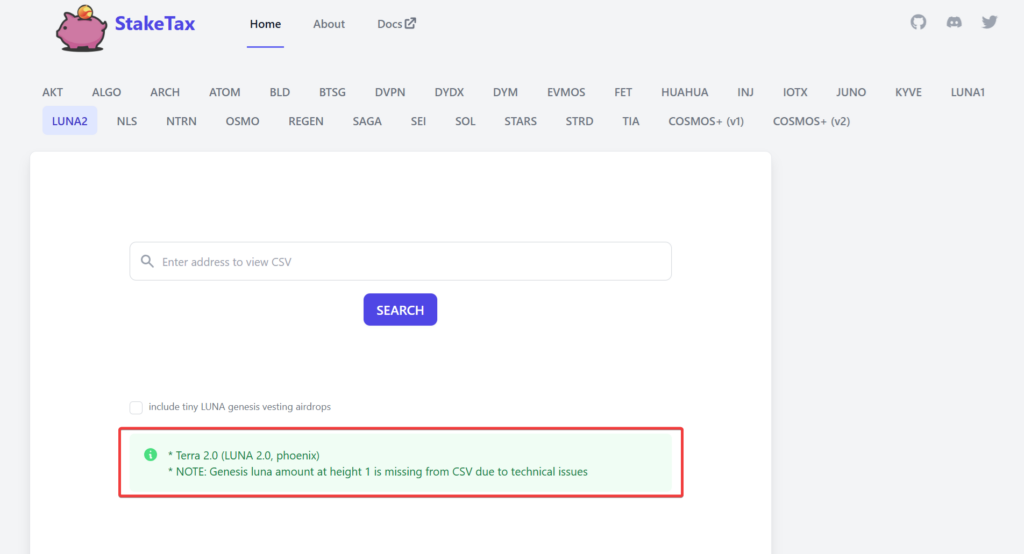Viewport: 1024px width, 554px height.
Task: Open the Twitter bird icon link
Action: point(989,22)
